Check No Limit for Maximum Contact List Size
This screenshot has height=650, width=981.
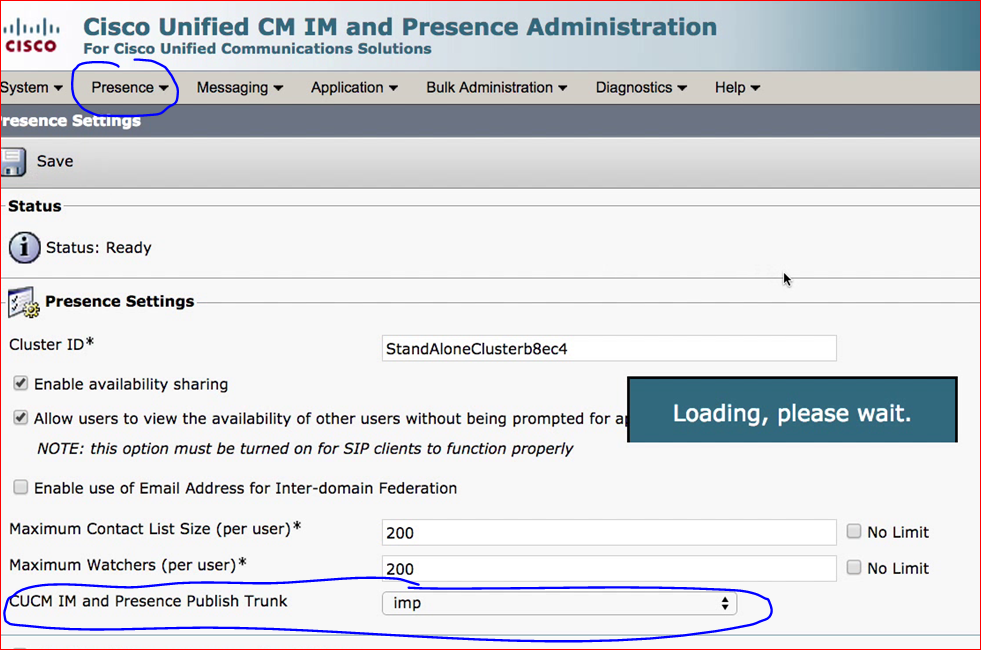854,531
